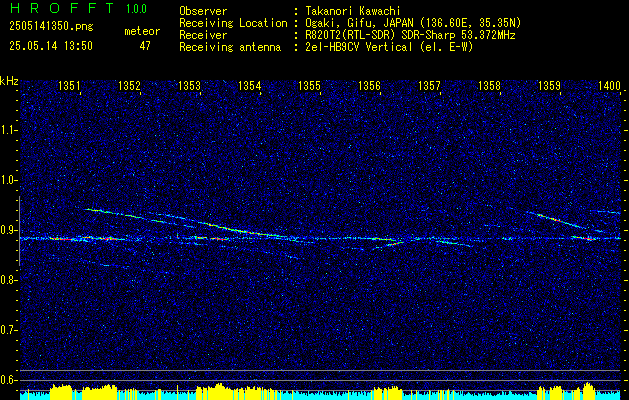Click the kHz axis unit label
The width and height of the screenshot is (629, 400).
click(x=9, y=81)
